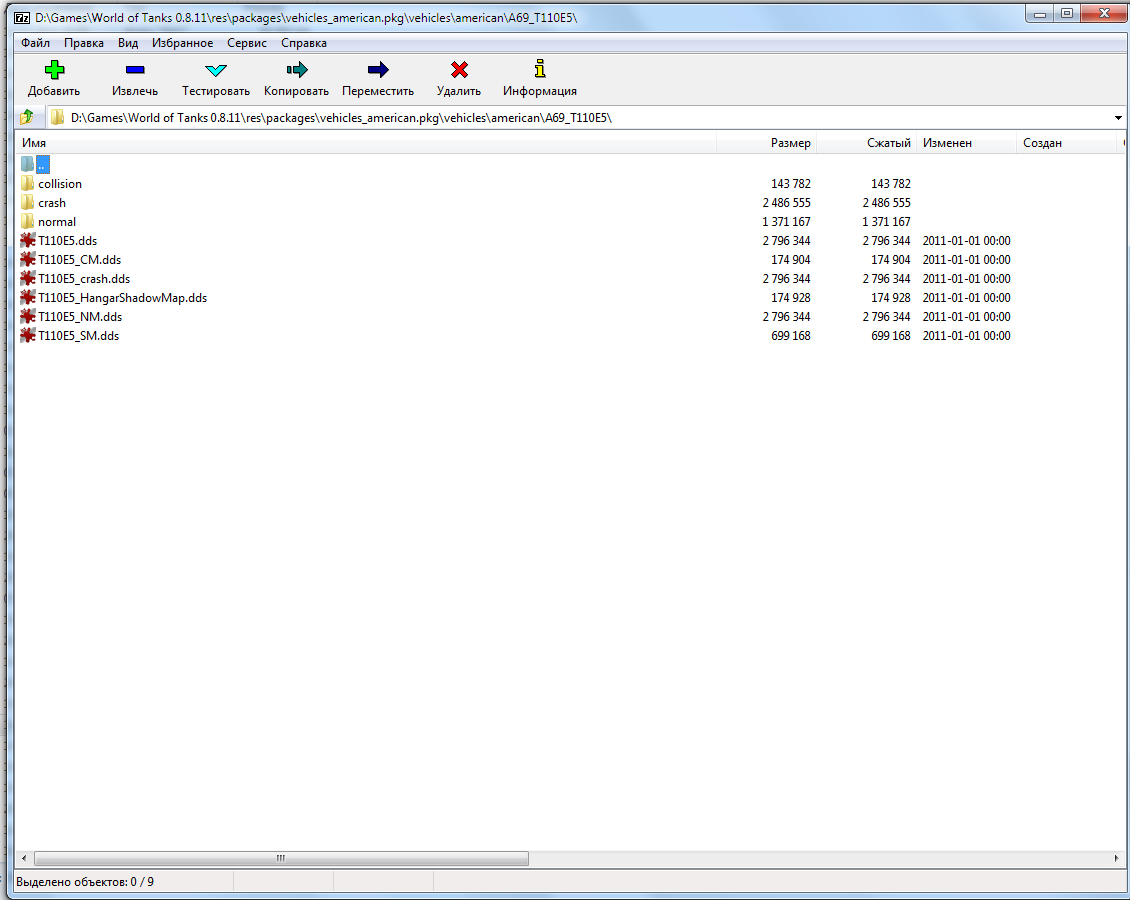Click the T110E5_crash.dds file icon
Viewport: 1130px width, 900px height.
click(x=27, y=278)
